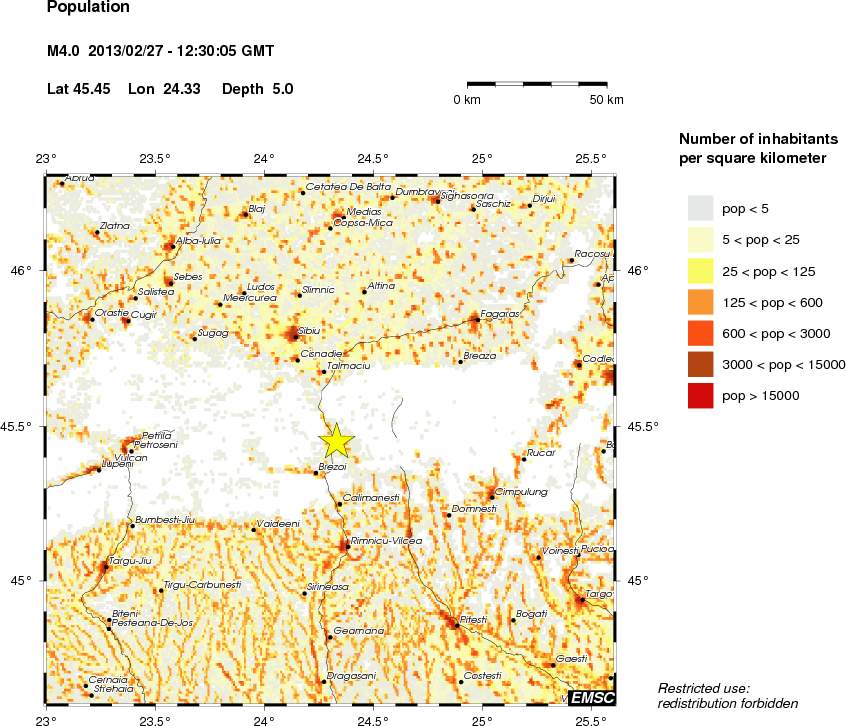Click the yellow earthquake epicenter star
The height and width of the screenshot is (726, 846).
337,440
